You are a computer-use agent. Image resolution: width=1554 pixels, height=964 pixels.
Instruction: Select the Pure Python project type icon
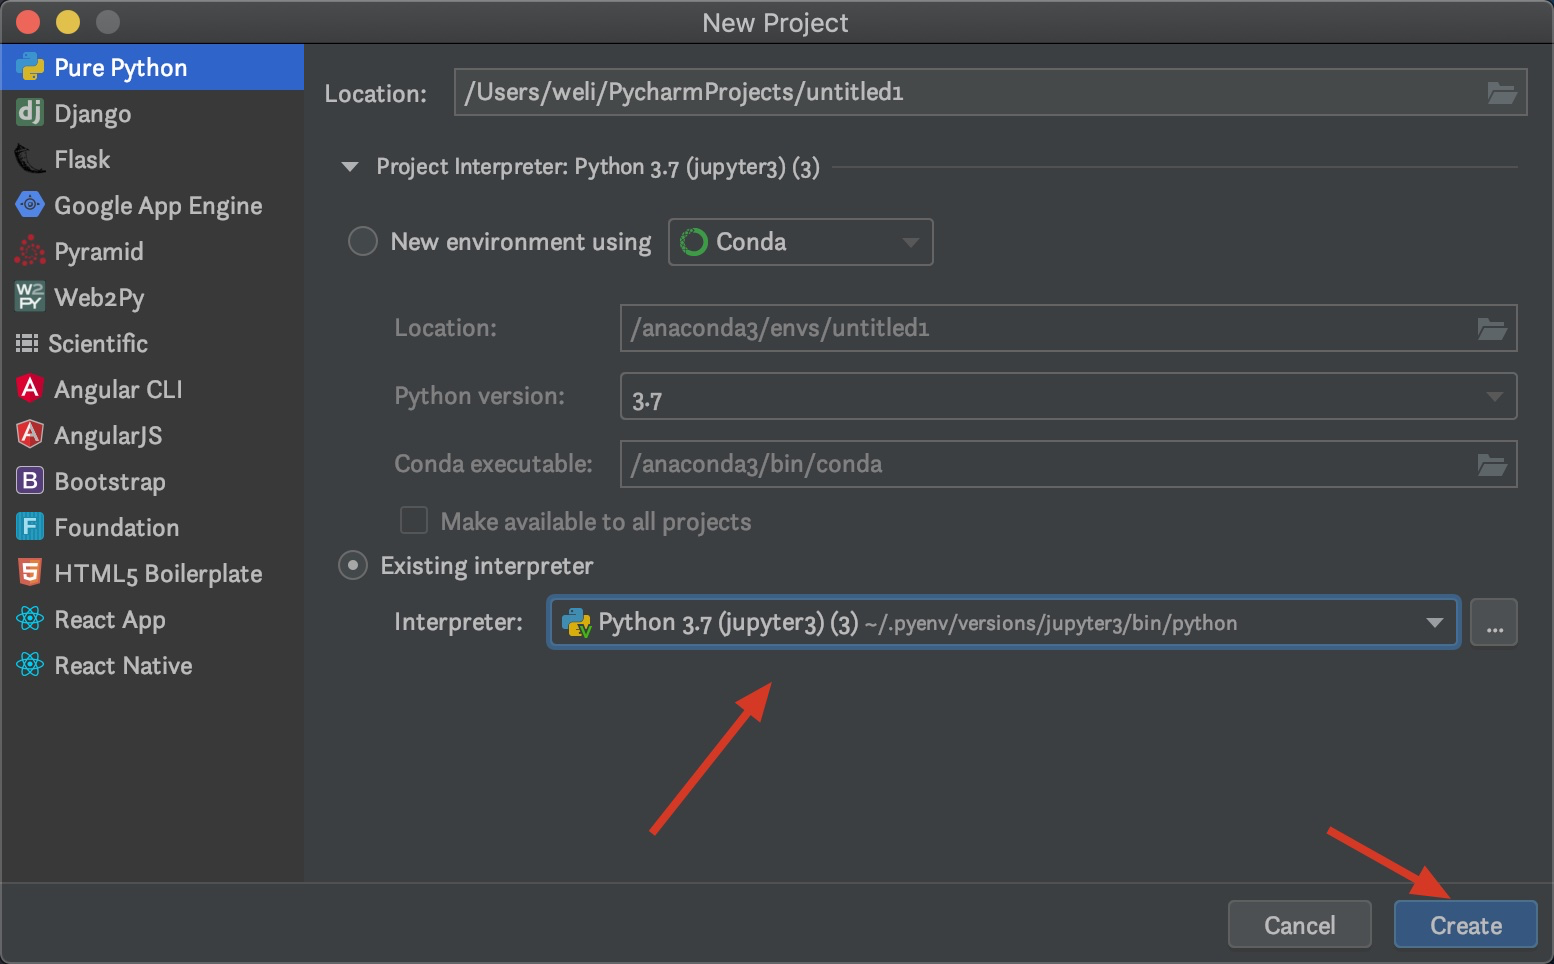tap(30, 67)
